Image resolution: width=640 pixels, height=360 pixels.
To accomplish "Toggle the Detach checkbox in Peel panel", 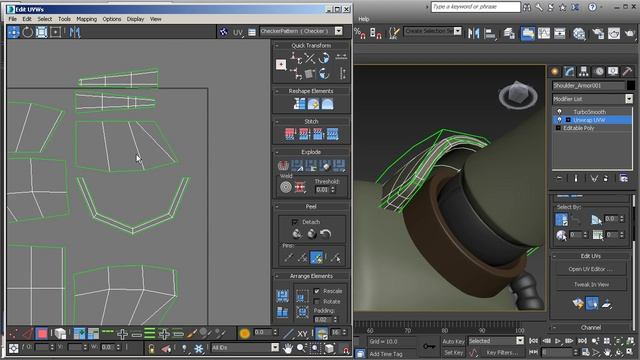I will click(295, 222).
